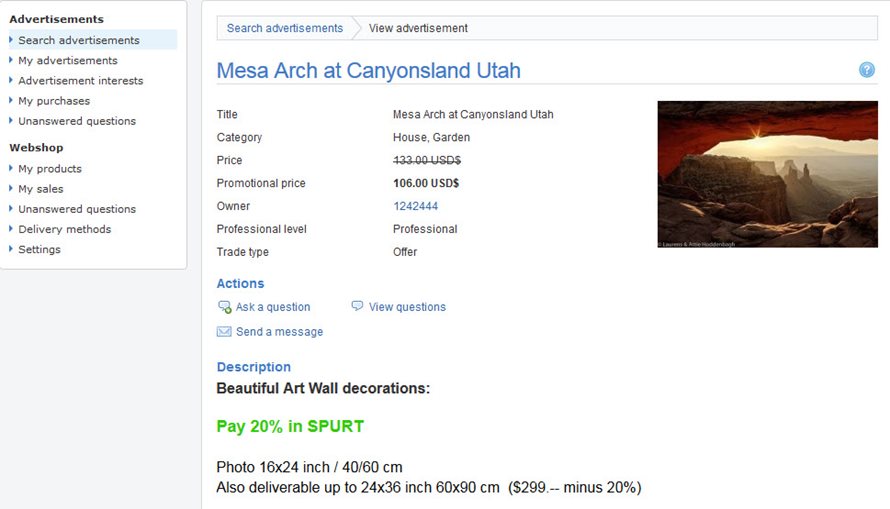
Task: Open owner profile 1242444
Action: point(415,206)
